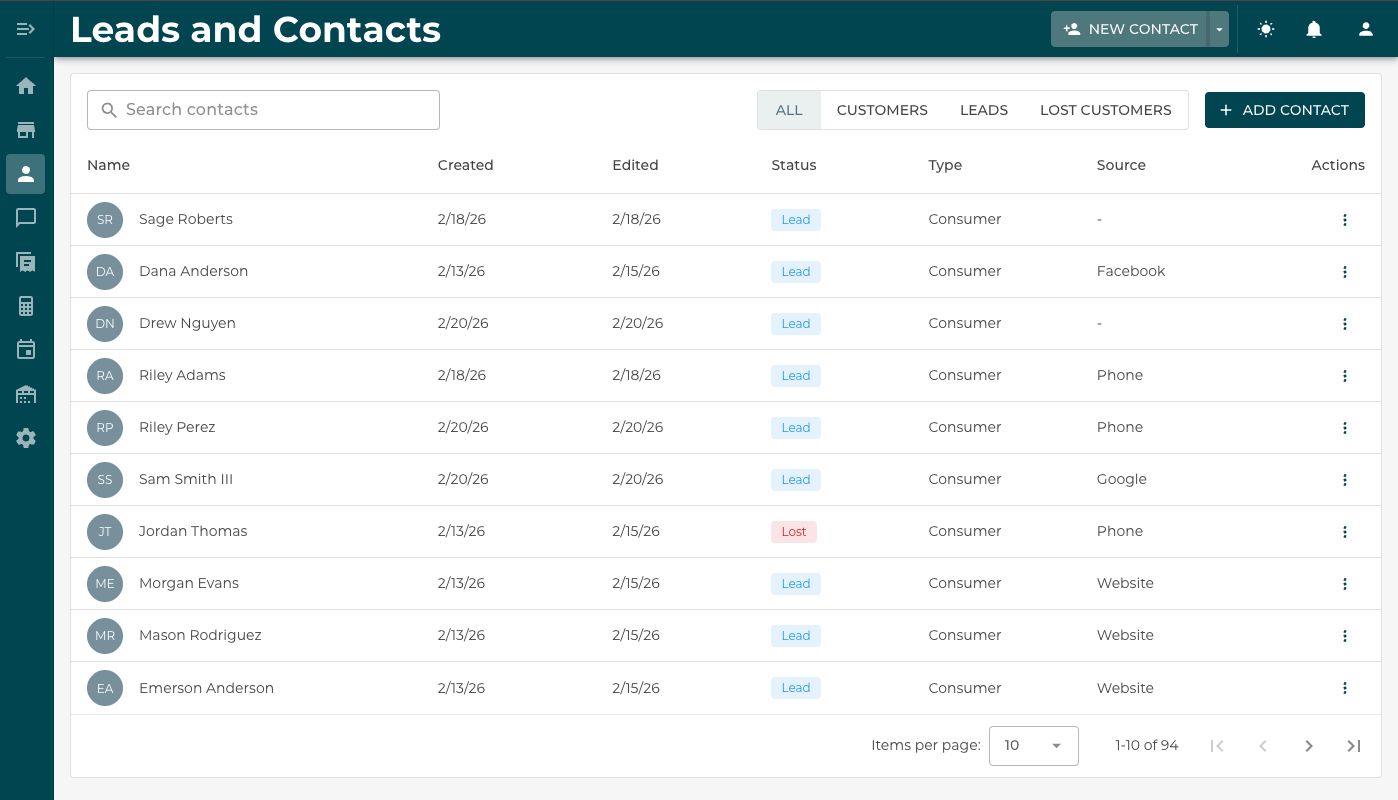Image resolution: width=1398 pixels, height=800 pixels.
Task: Open actions menu for Sage Roberts row
Action: [x=1345, y=219]
